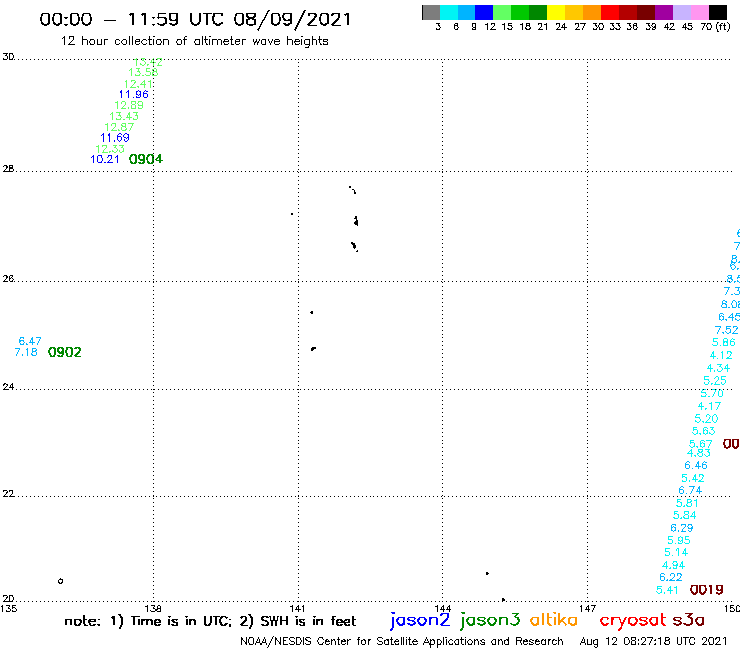Click the dark blue swatch in the legend
This screenshot has height=650, width=740.
(x=484, y=12)
